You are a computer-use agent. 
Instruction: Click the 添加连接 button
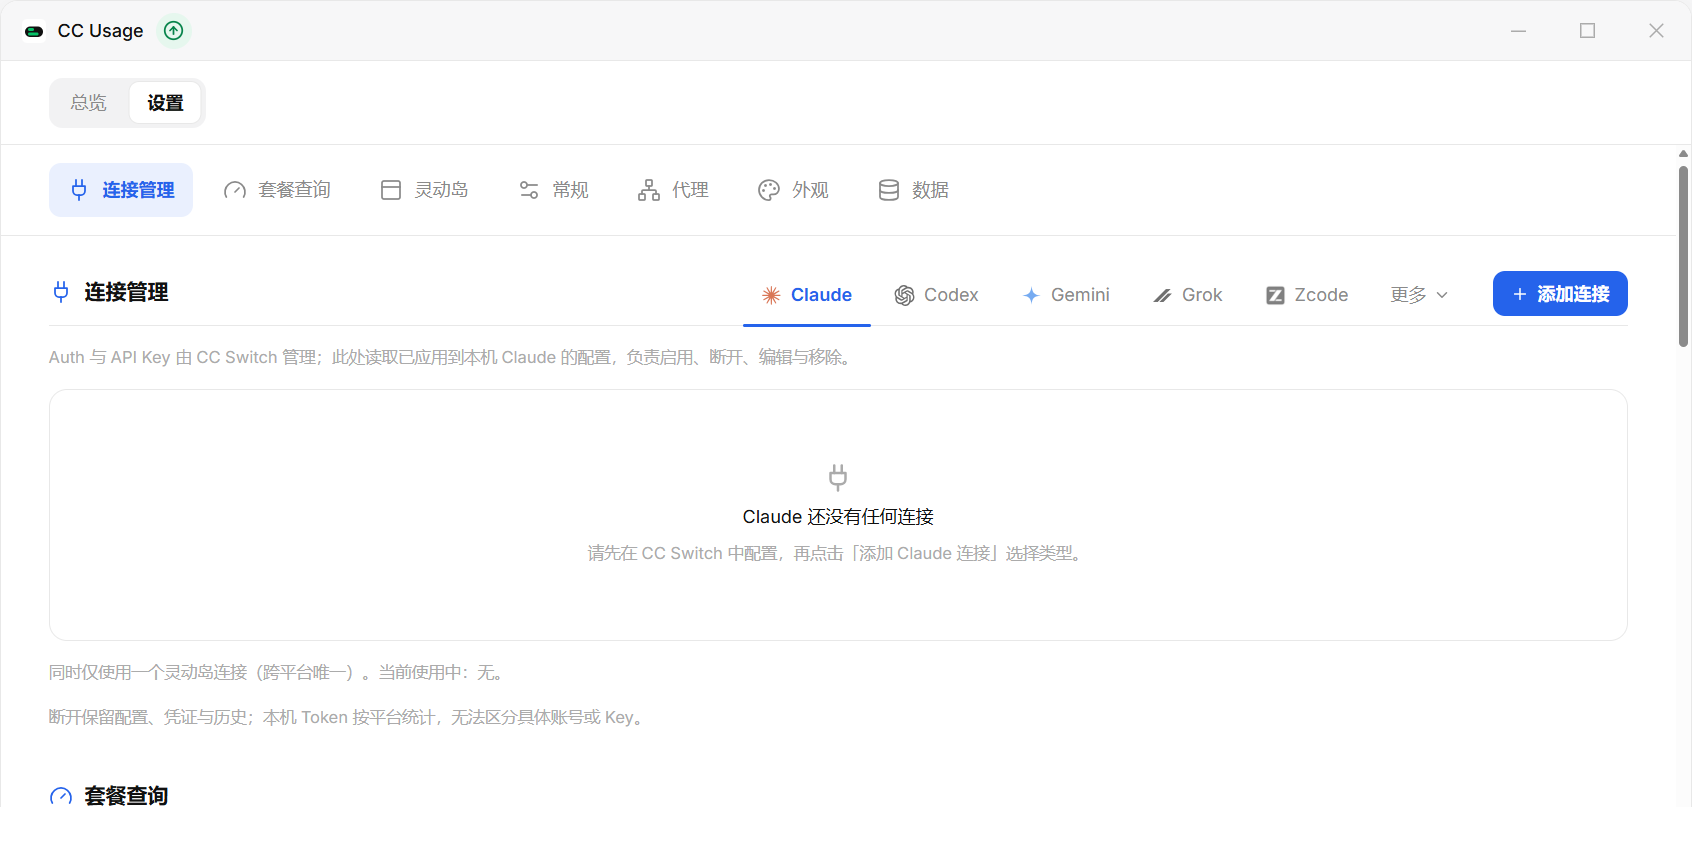[x=1560, y=294]
